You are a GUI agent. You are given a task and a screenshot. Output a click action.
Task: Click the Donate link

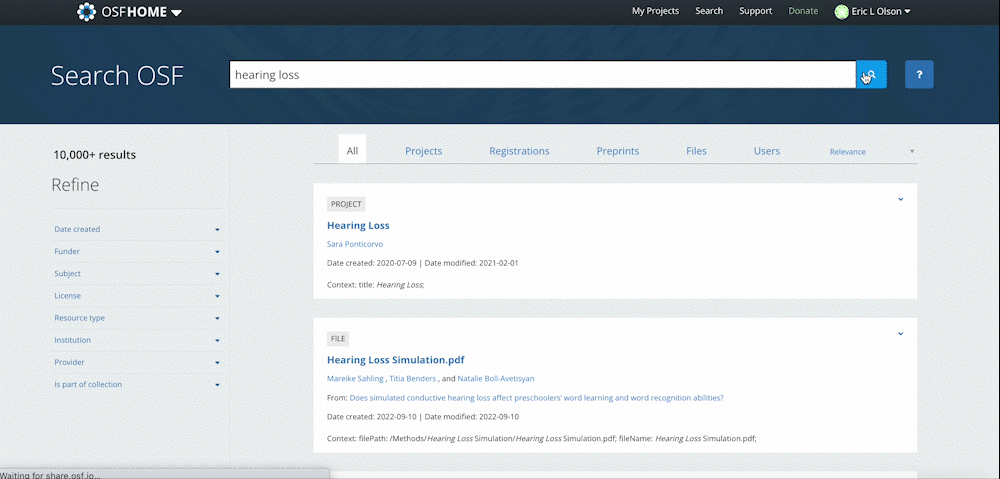click(803, 11)
